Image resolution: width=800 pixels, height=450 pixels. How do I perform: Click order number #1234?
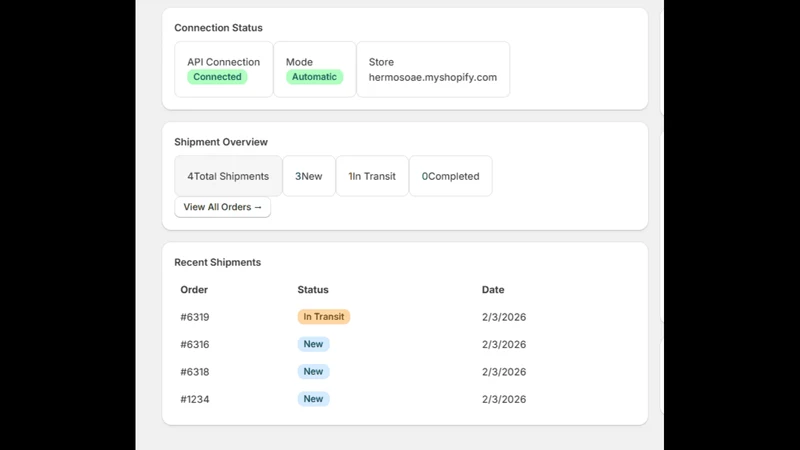[195, 399]
